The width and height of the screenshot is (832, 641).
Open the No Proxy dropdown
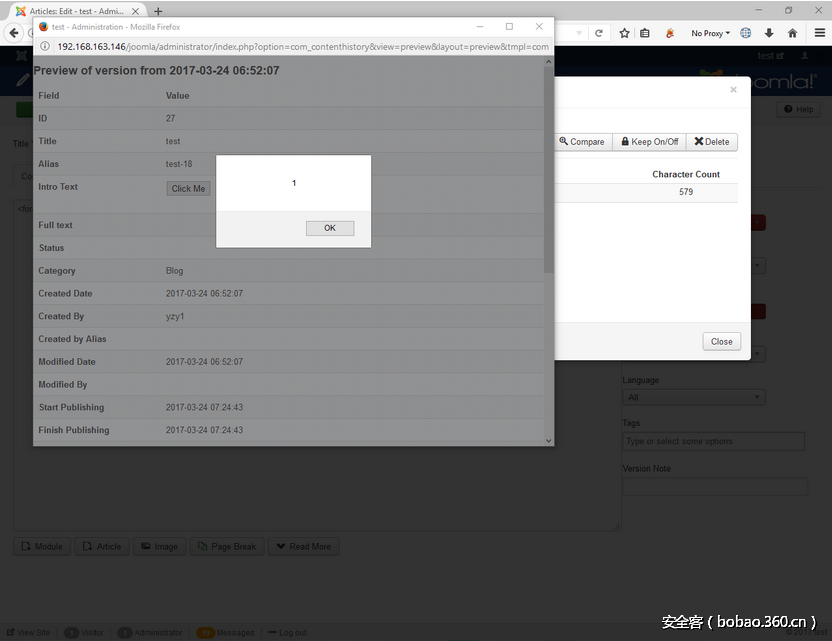(710, 33)
